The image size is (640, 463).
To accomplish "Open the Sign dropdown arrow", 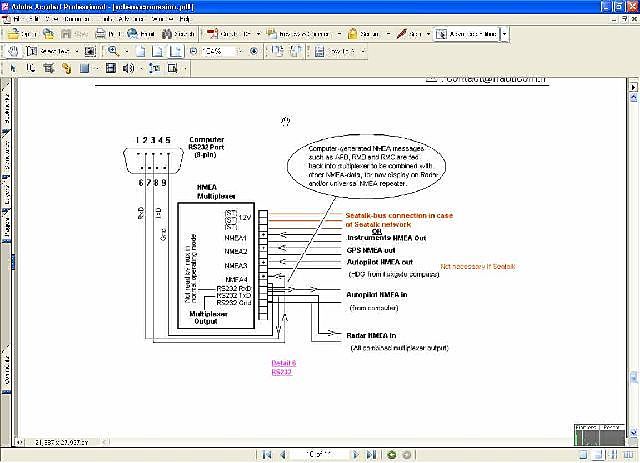I will (428, 34).
